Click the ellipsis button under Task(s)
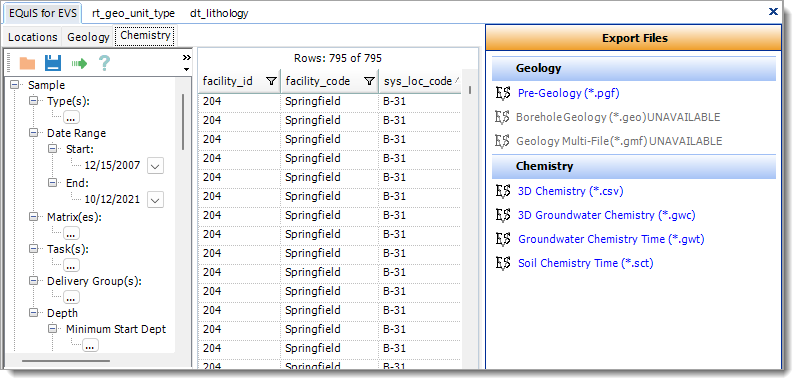 coord(71,265)
